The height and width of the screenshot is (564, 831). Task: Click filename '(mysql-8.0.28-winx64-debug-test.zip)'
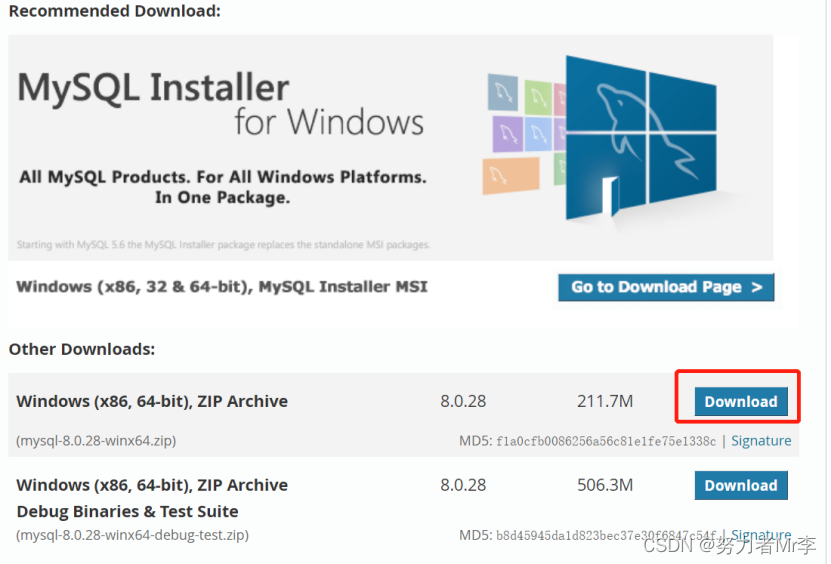(132, 534)
